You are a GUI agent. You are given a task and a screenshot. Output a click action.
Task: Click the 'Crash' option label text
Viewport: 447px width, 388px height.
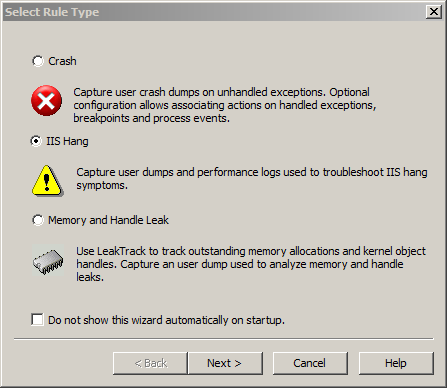(x=62, y=61)
